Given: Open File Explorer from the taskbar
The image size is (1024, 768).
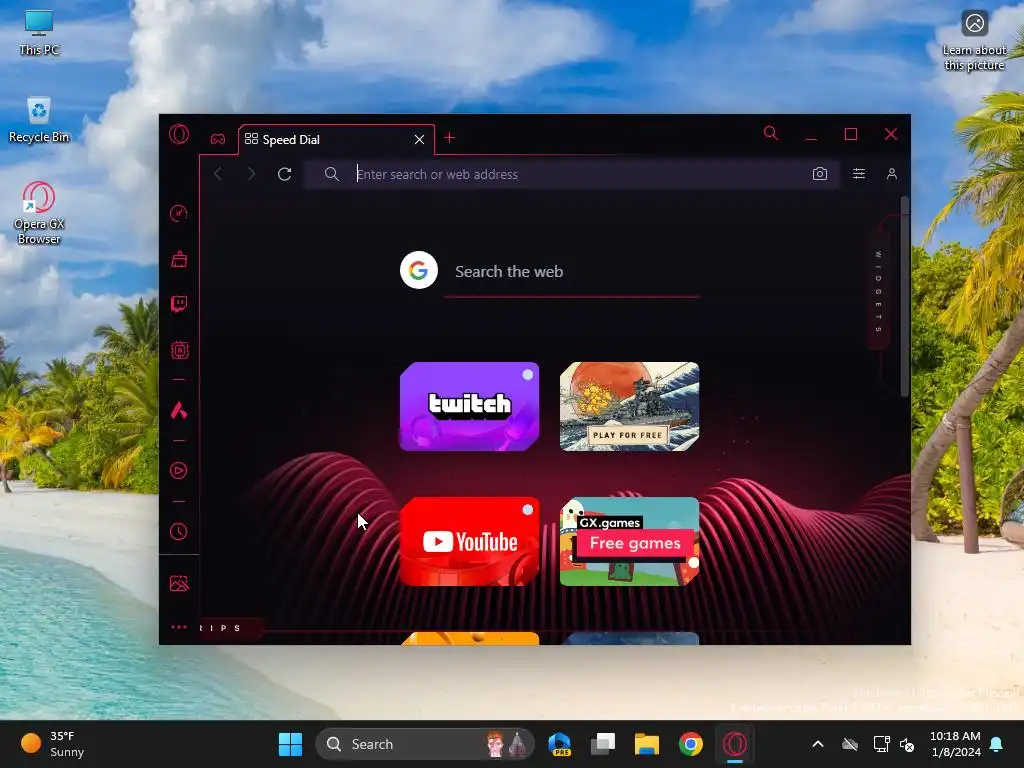Looking at the screenshot, I should (x=647, y=744).
